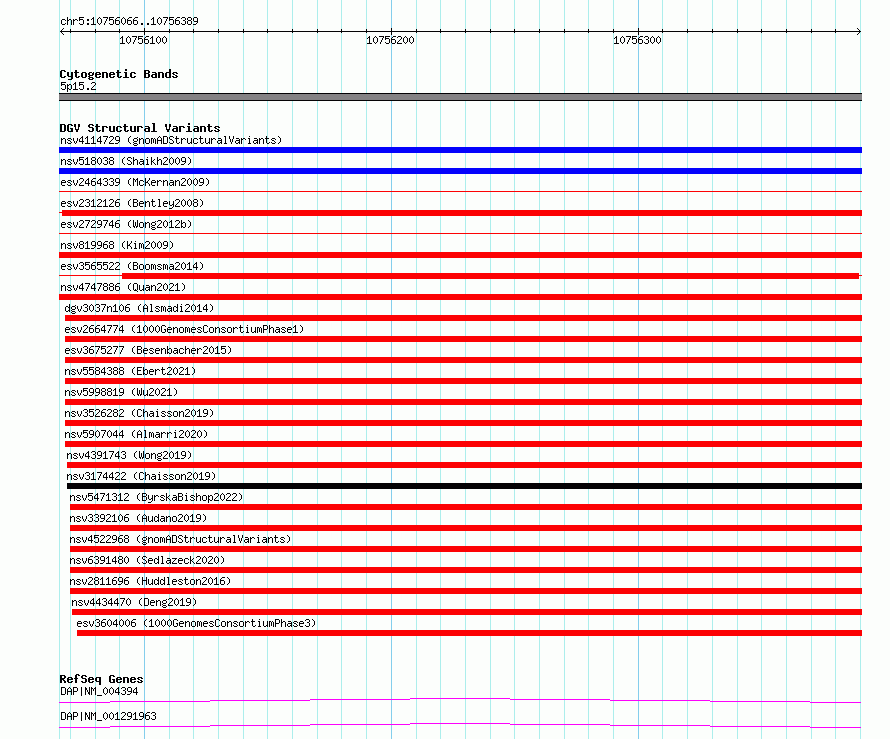Open nsv4391743 (Wong2019) entry
The image size is (890, 739).
tap(129, 455)
